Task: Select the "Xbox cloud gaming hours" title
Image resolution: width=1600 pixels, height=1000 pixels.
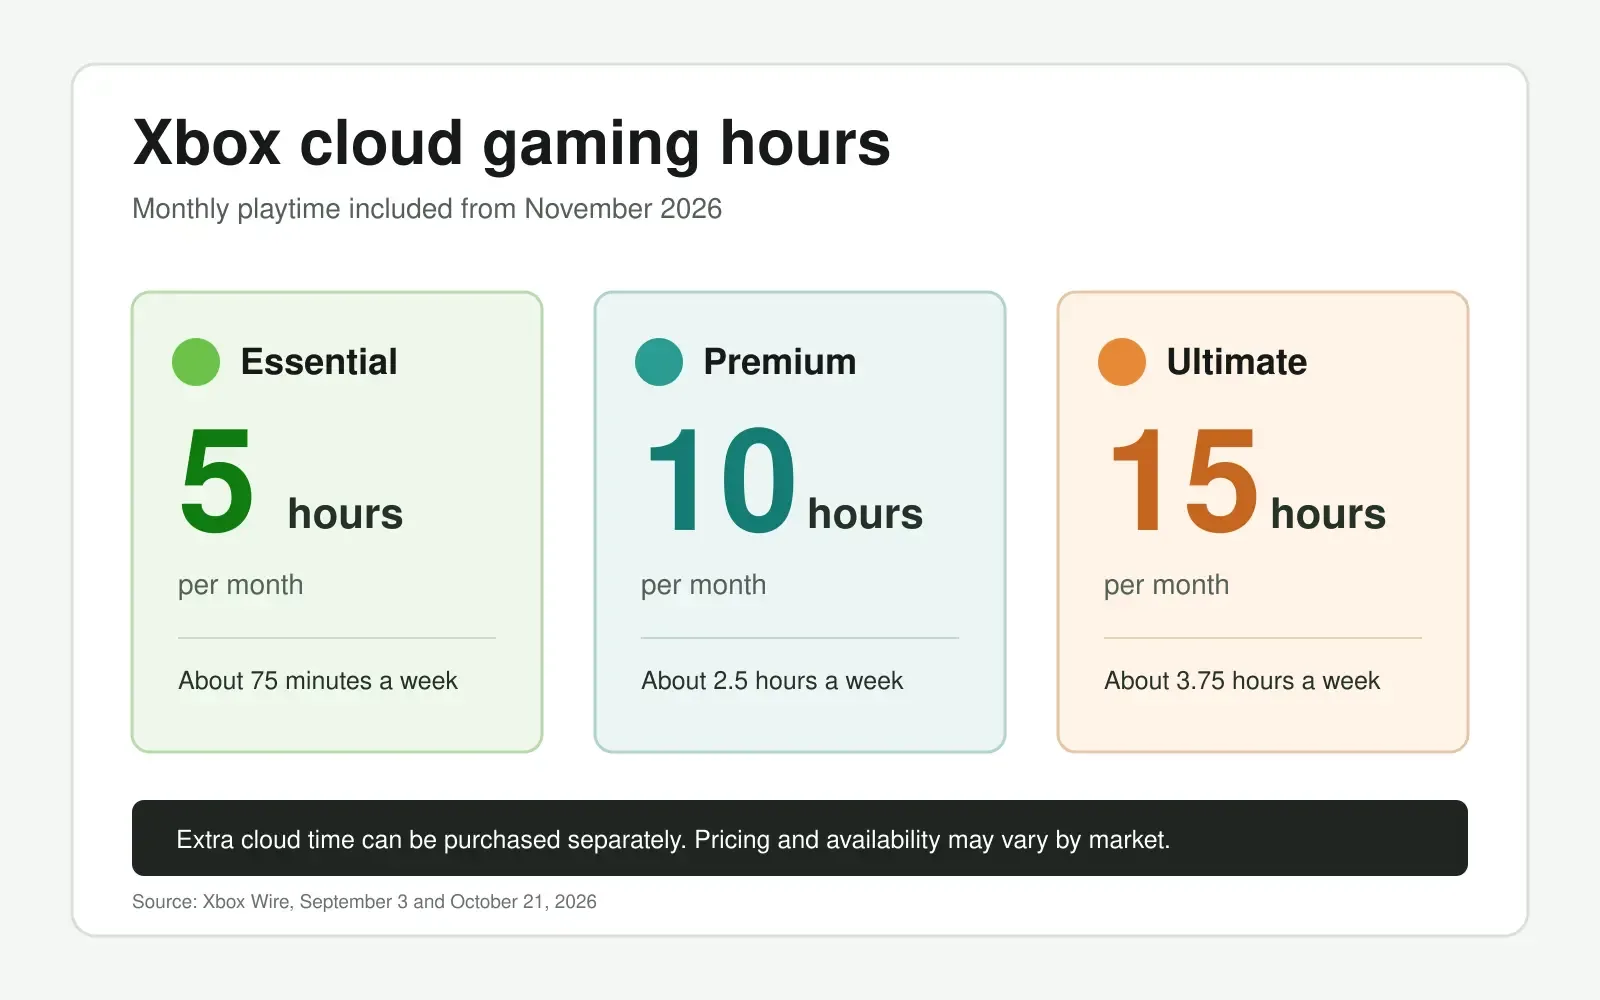Action: click(x=511, y=143)
